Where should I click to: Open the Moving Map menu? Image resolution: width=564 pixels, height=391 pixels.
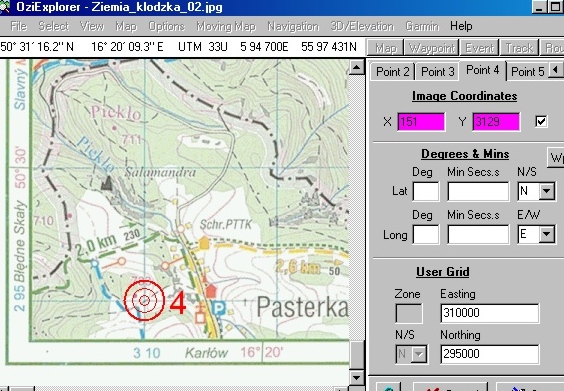click(226, 26)
